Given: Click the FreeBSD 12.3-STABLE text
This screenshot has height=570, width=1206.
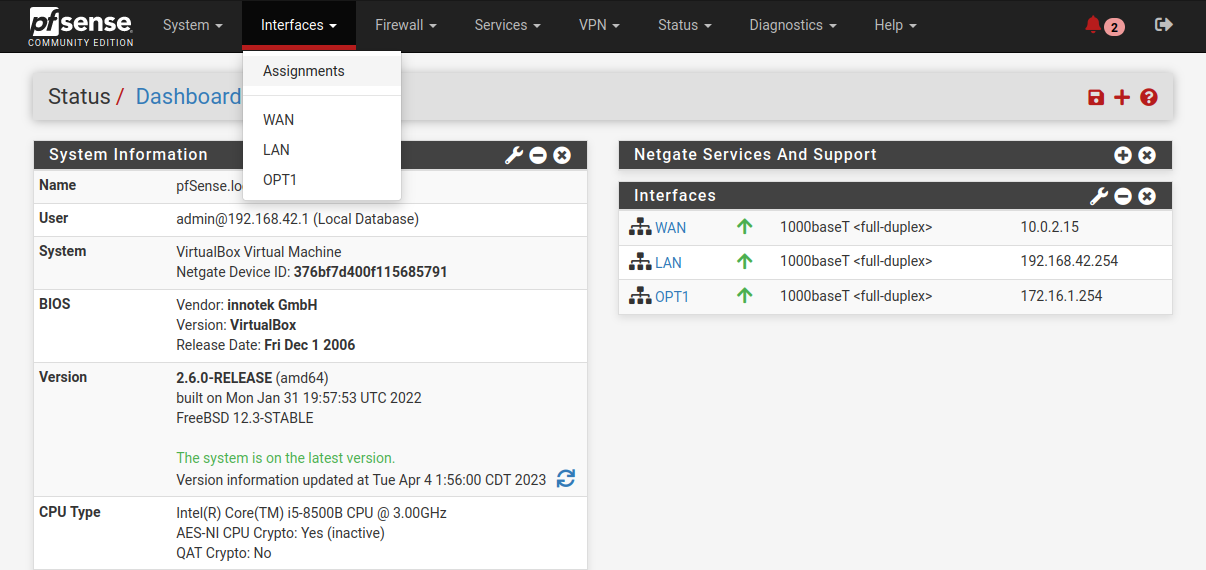Looking at the screenshot, I should pyautogui.click(x=245, y=418).
